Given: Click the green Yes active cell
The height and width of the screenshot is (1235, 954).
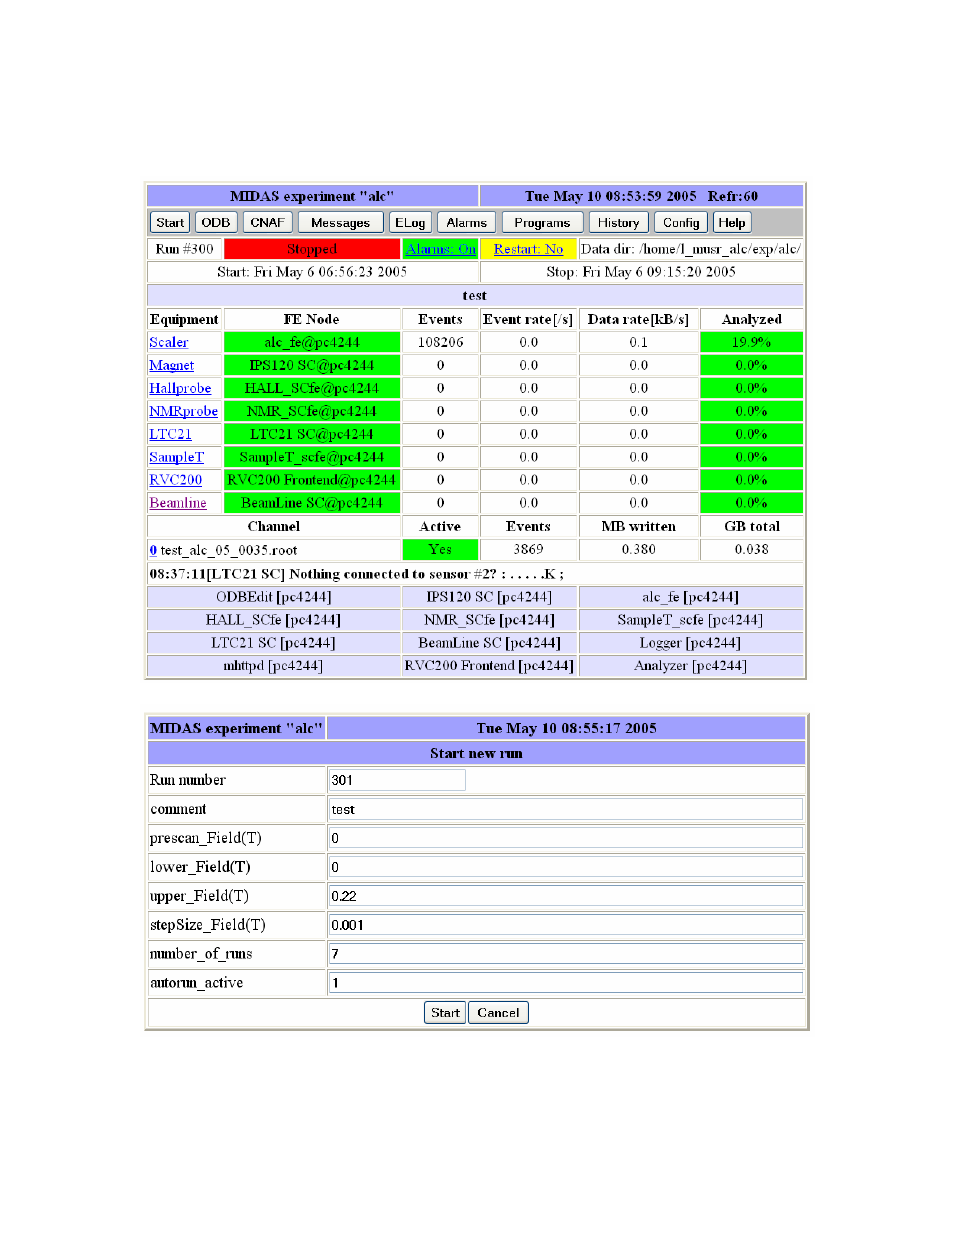Looking at the screenshot, I should (440, 549).
